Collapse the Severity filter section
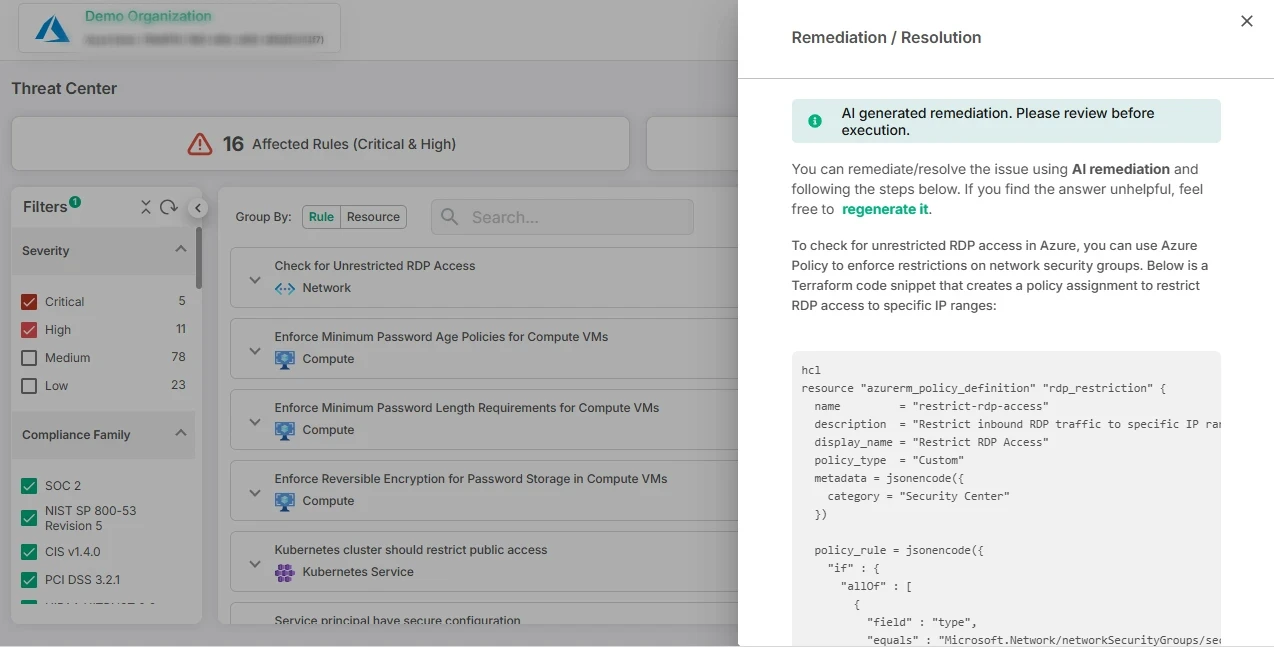The image size is (1274, 647). coord(180,250)
